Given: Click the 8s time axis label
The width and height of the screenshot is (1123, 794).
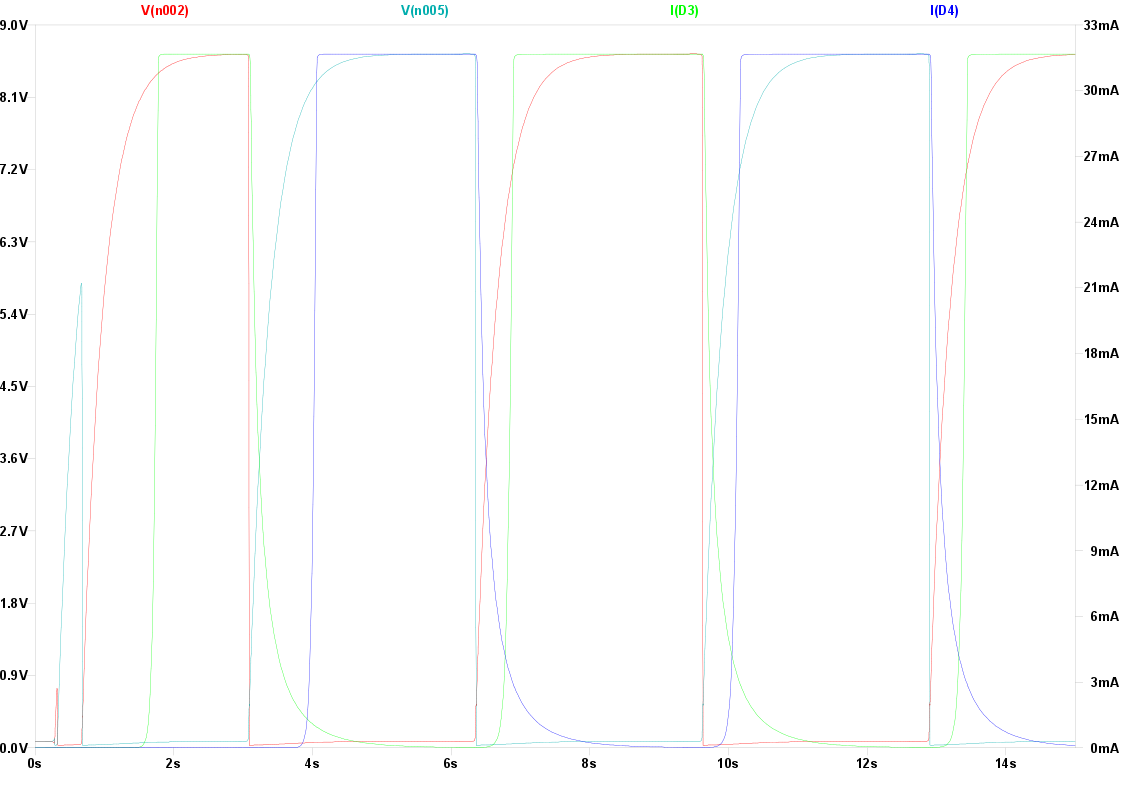Looking at the screenshot, I should click(x=589, y=764).
